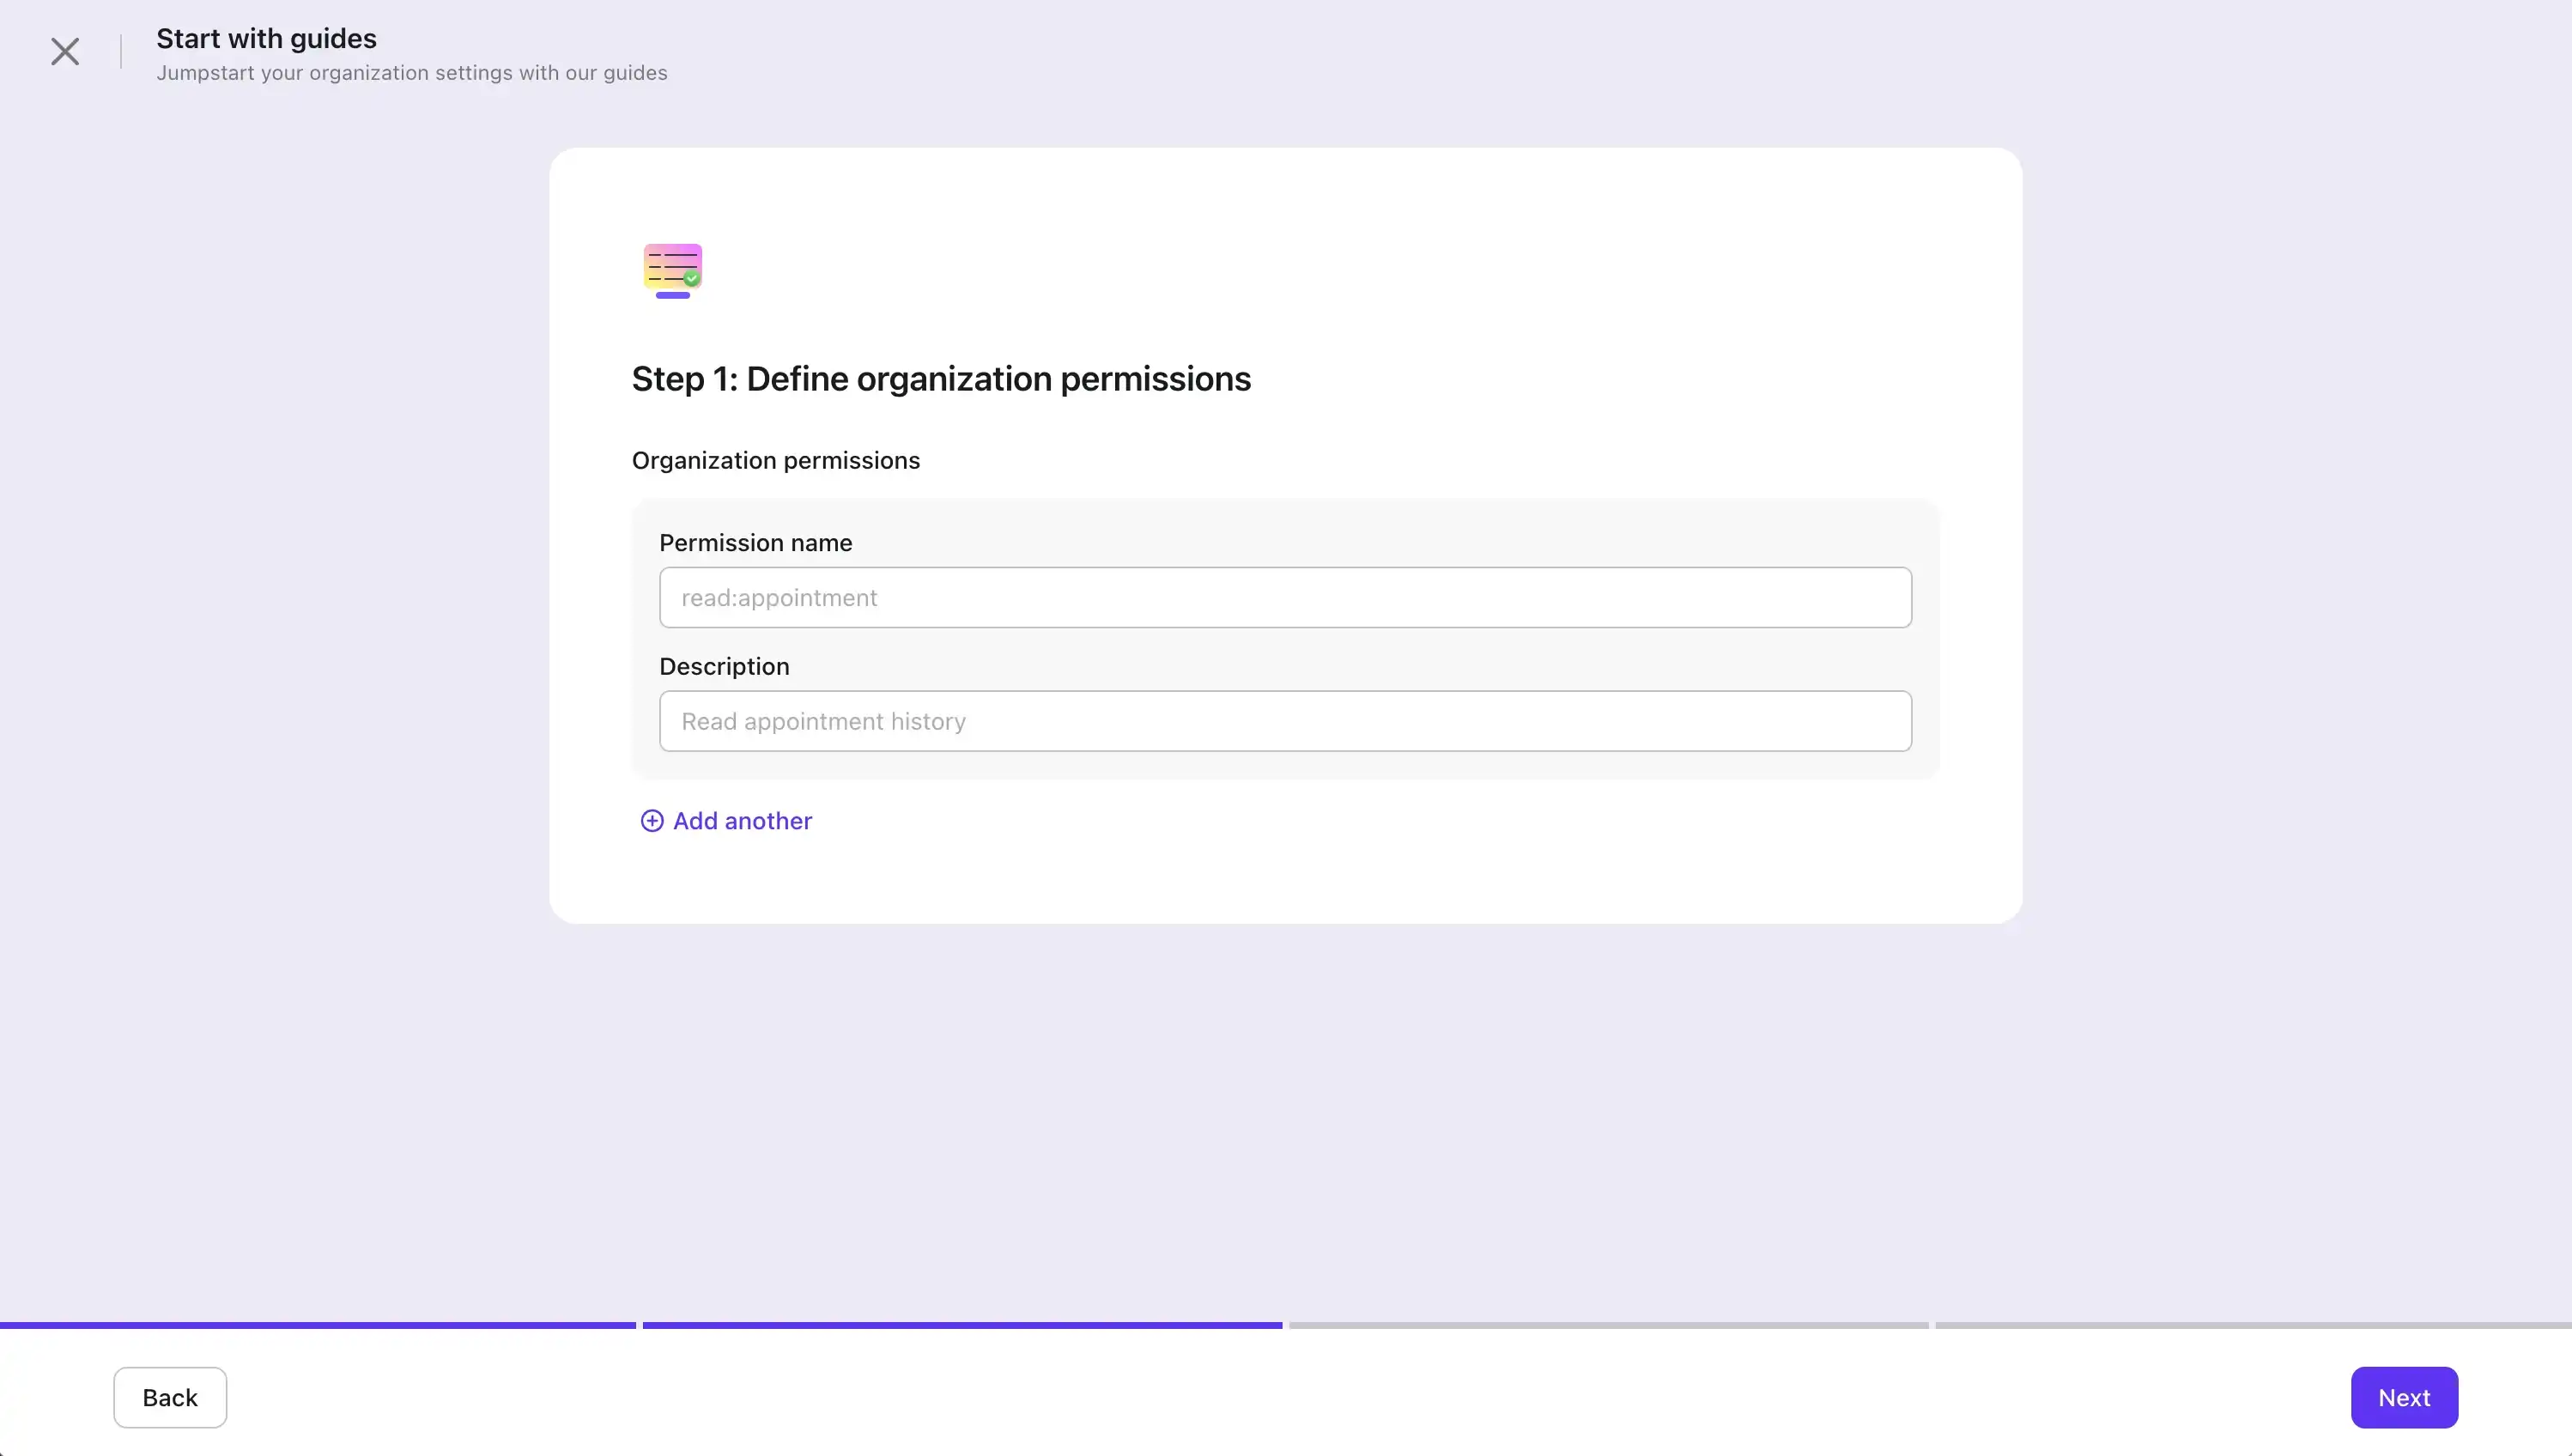This screenshot has width=2572, height=1456.
Task: Focus the Permission name input field
Action: tap(1285, 598)
